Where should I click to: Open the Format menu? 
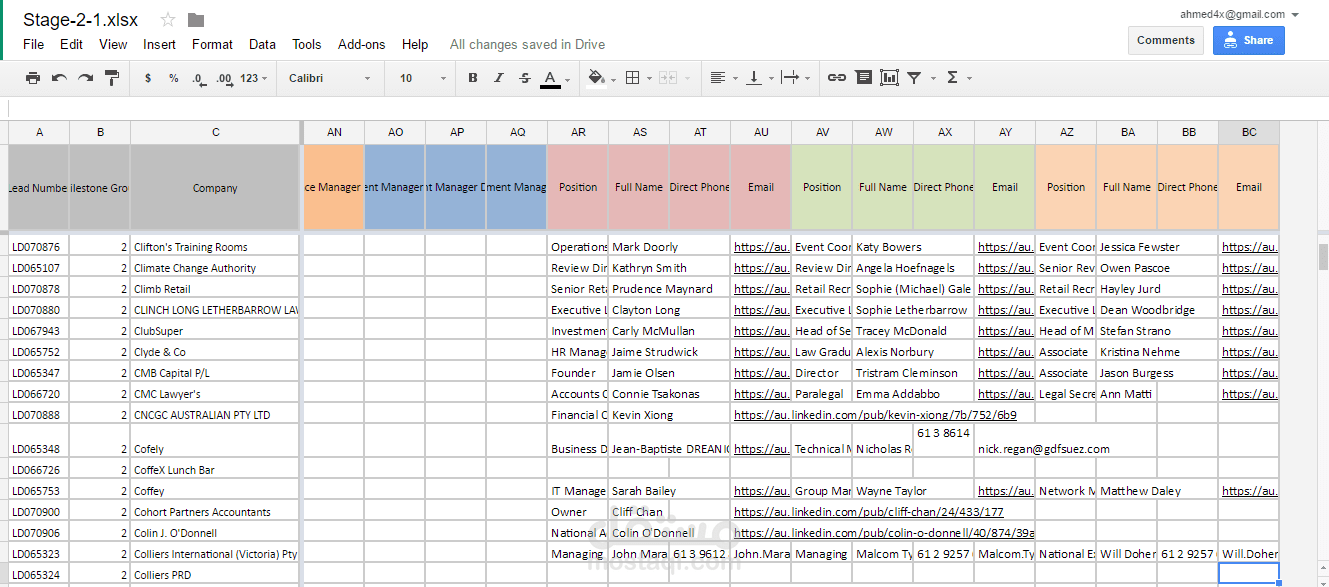[x=212, y=44]
